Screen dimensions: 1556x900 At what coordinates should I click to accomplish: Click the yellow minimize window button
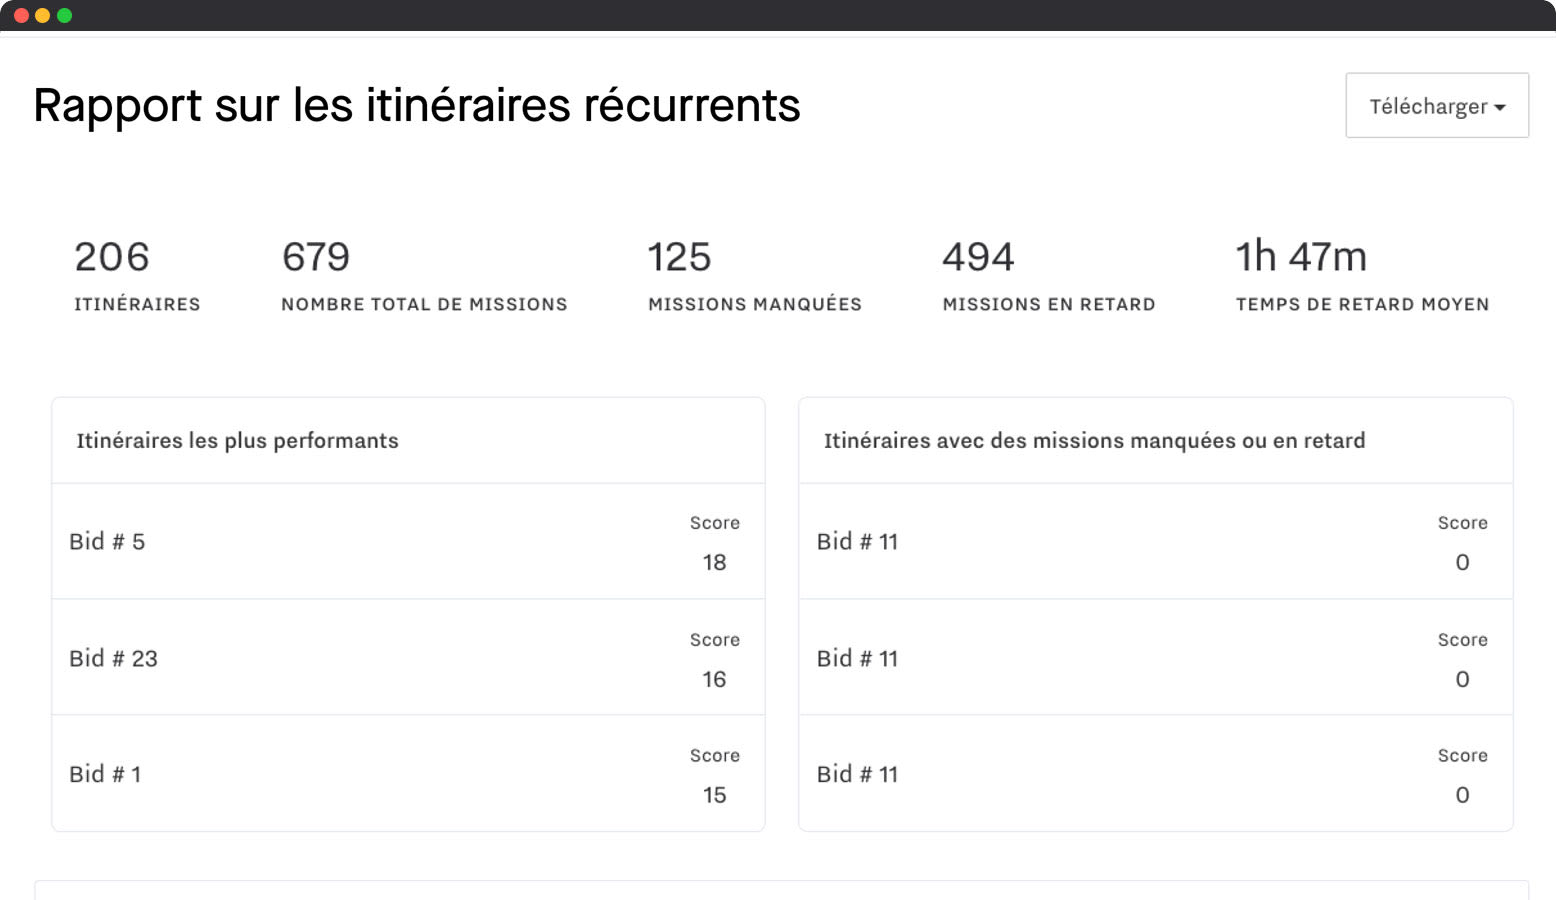(42, 15)
